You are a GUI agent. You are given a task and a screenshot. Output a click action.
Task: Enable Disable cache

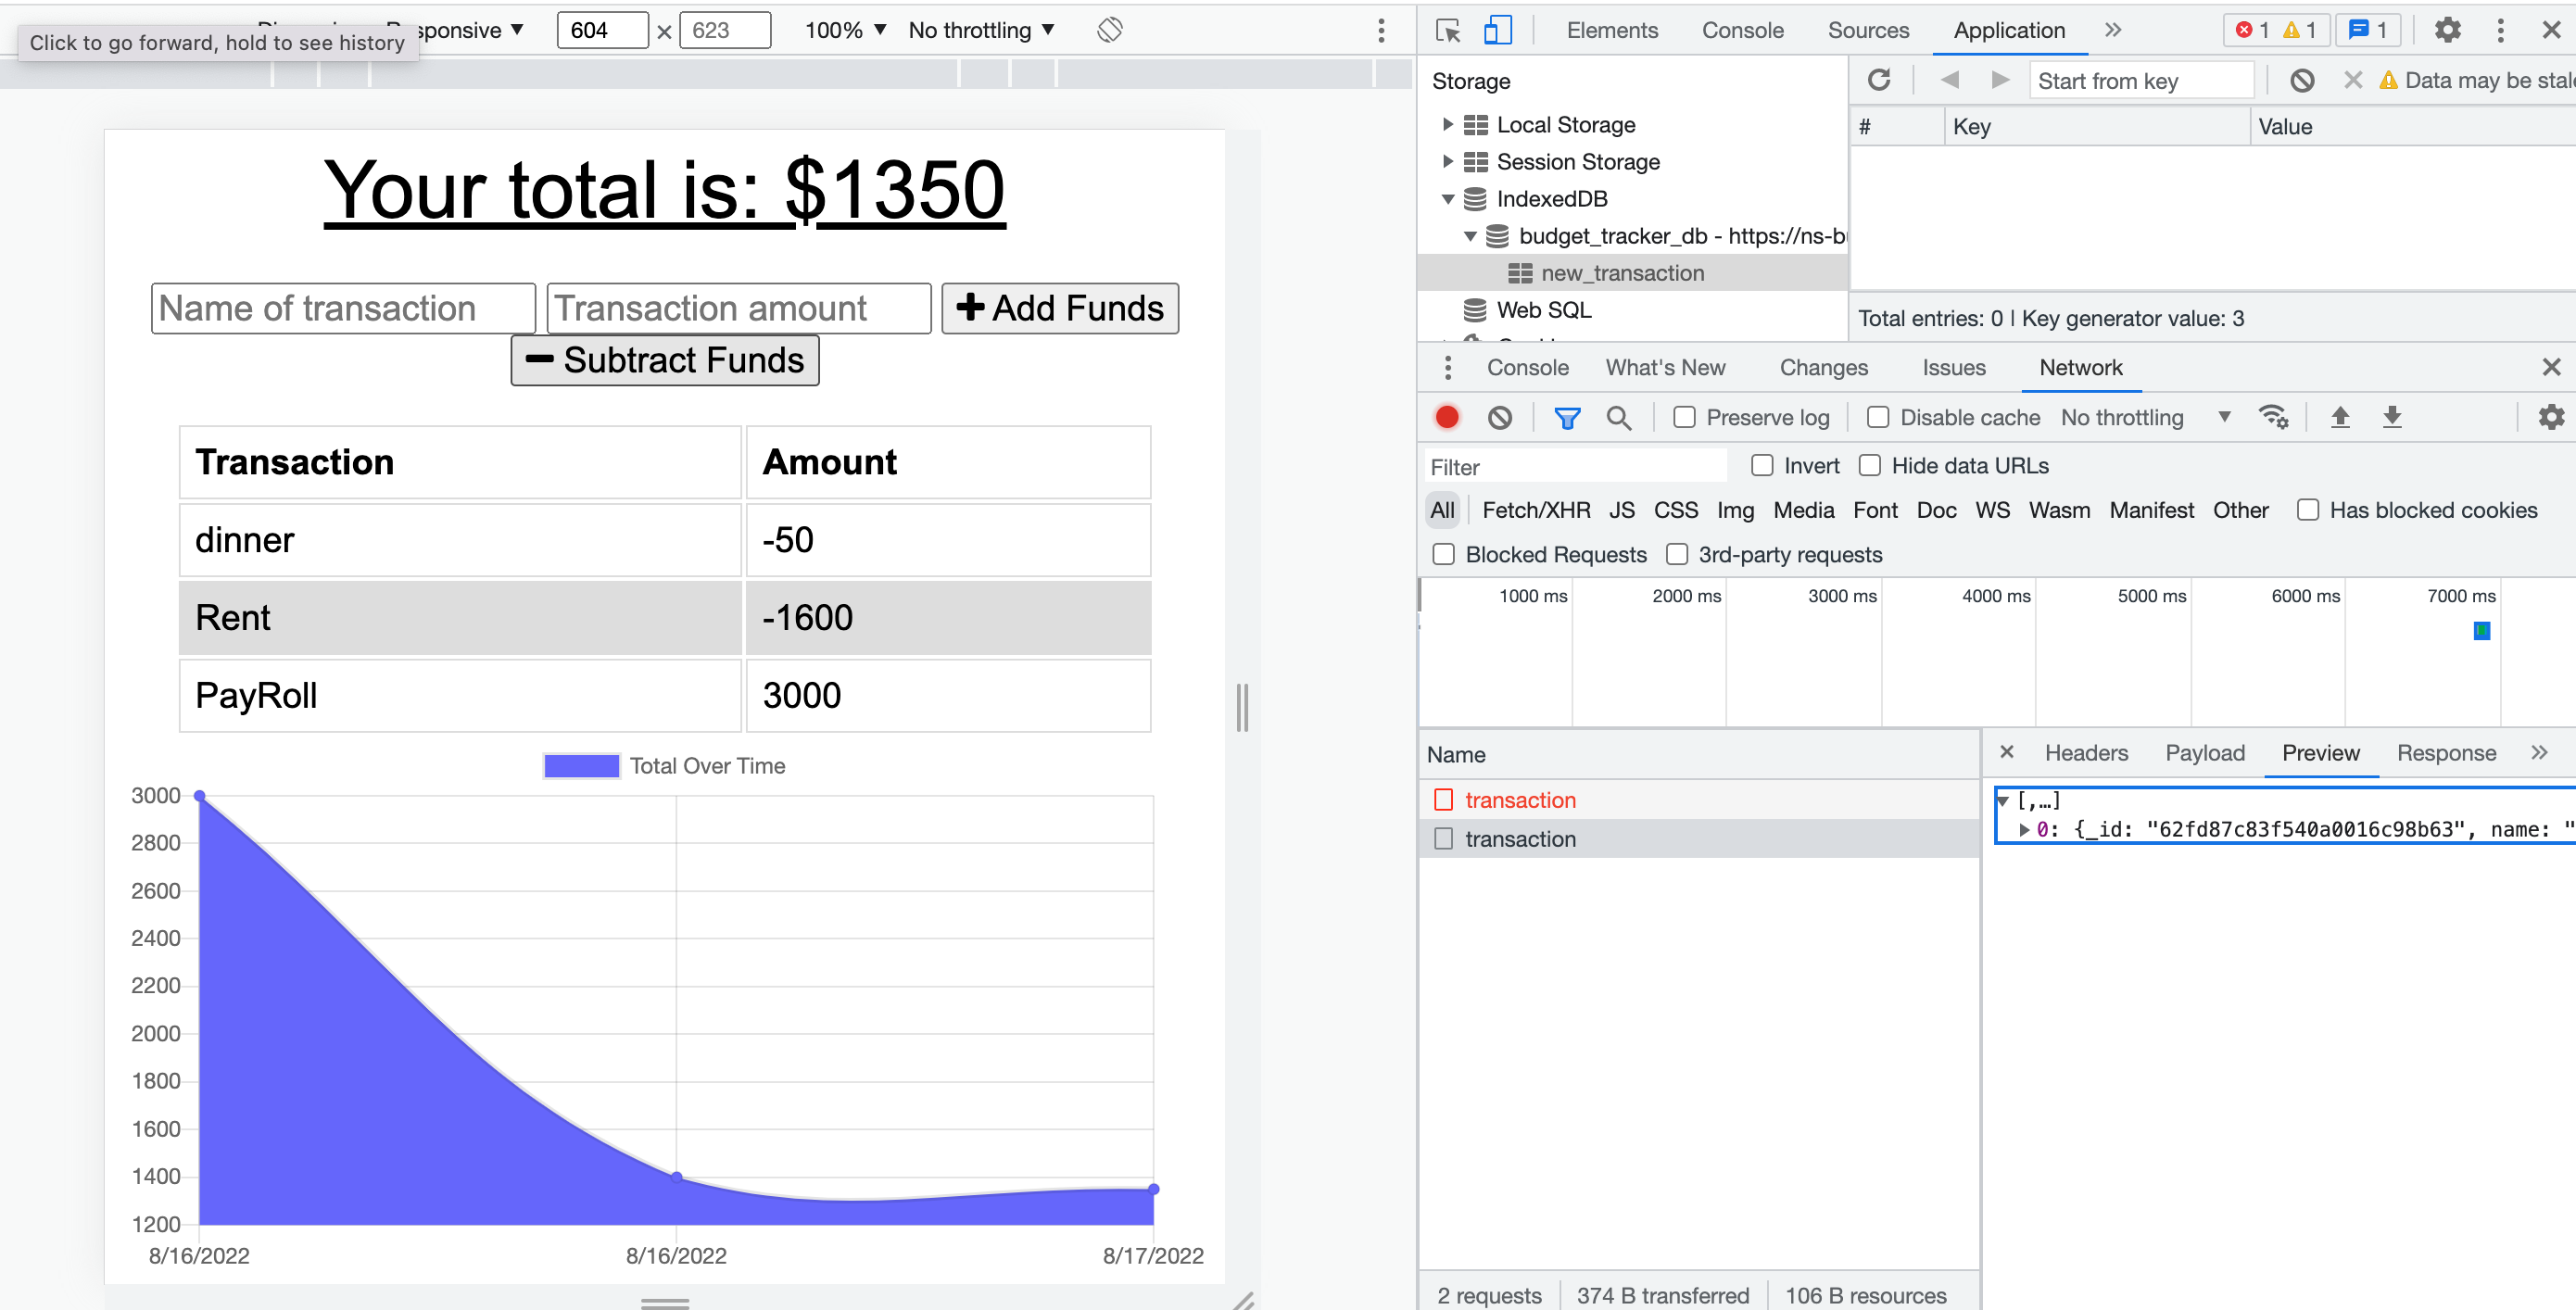coord(1878,417)
